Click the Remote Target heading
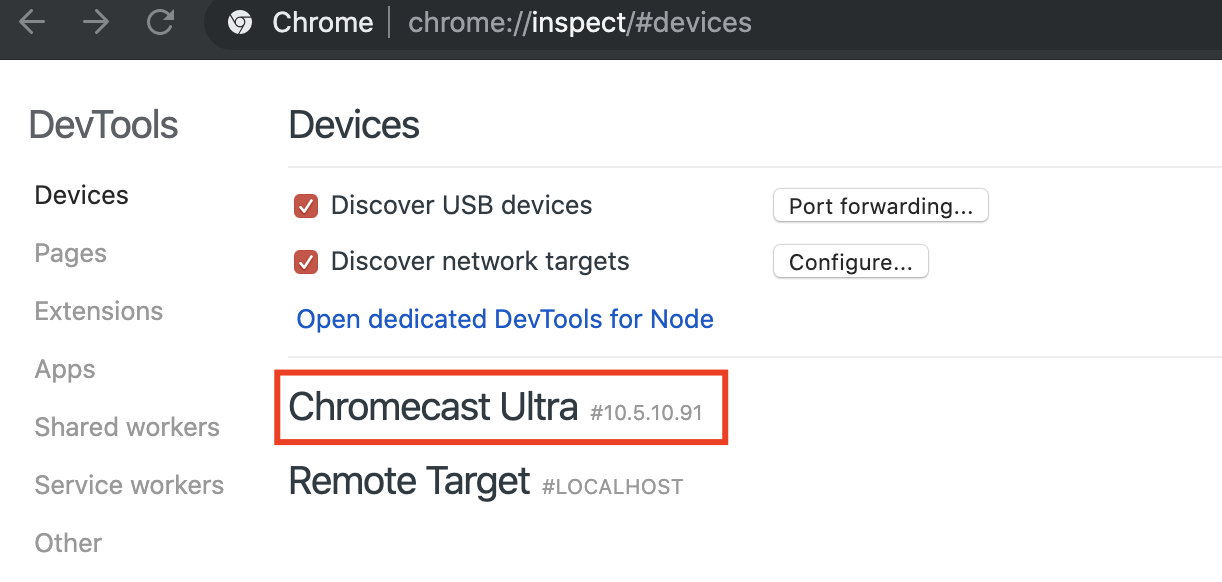 tap(408, 481)
